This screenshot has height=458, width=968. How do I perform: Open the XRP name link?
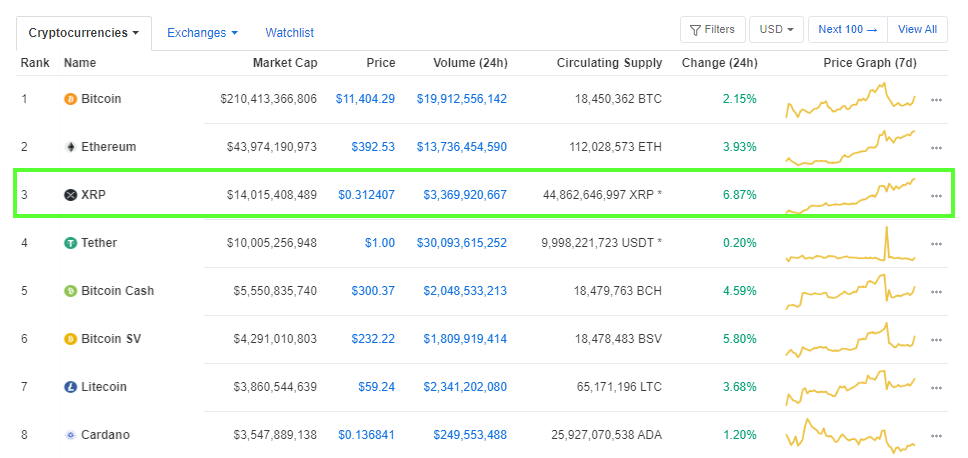point(93,195)
